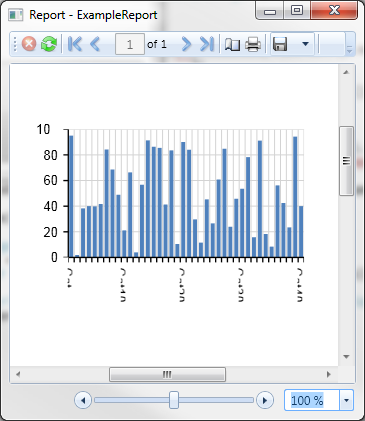Go to the previous page arrow

point(95,44)
